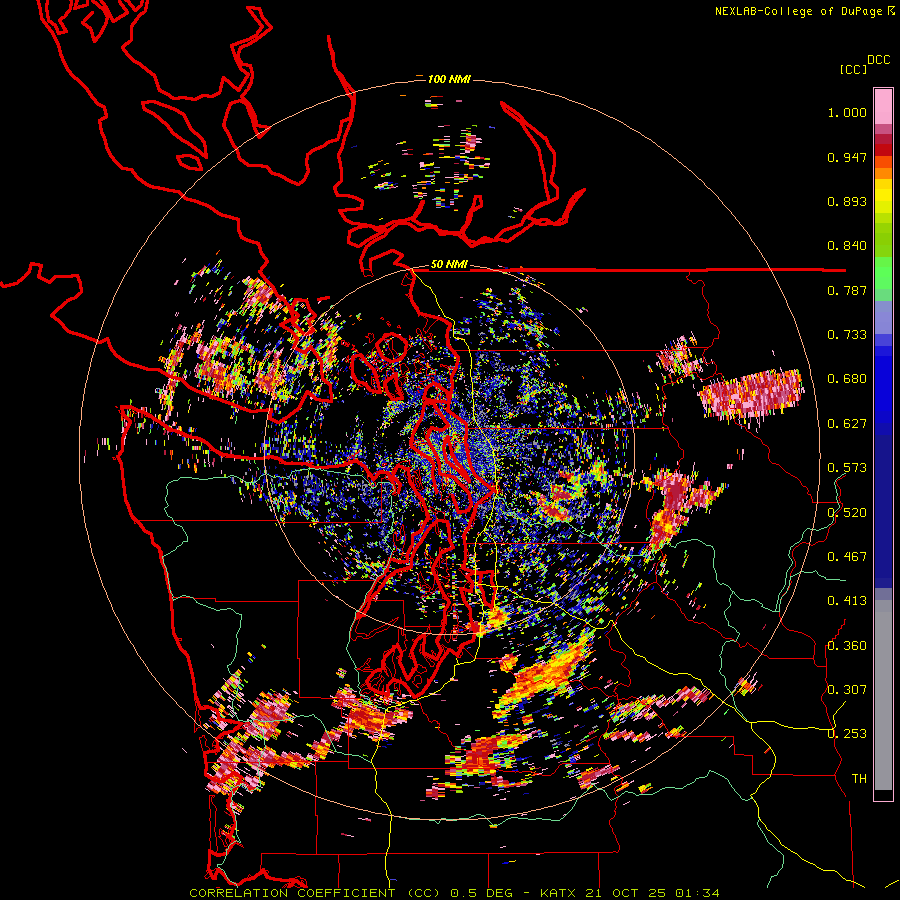900x900 pixels.
Task: Click the TH threshold label on scale
Action: (x=859, y=779)
